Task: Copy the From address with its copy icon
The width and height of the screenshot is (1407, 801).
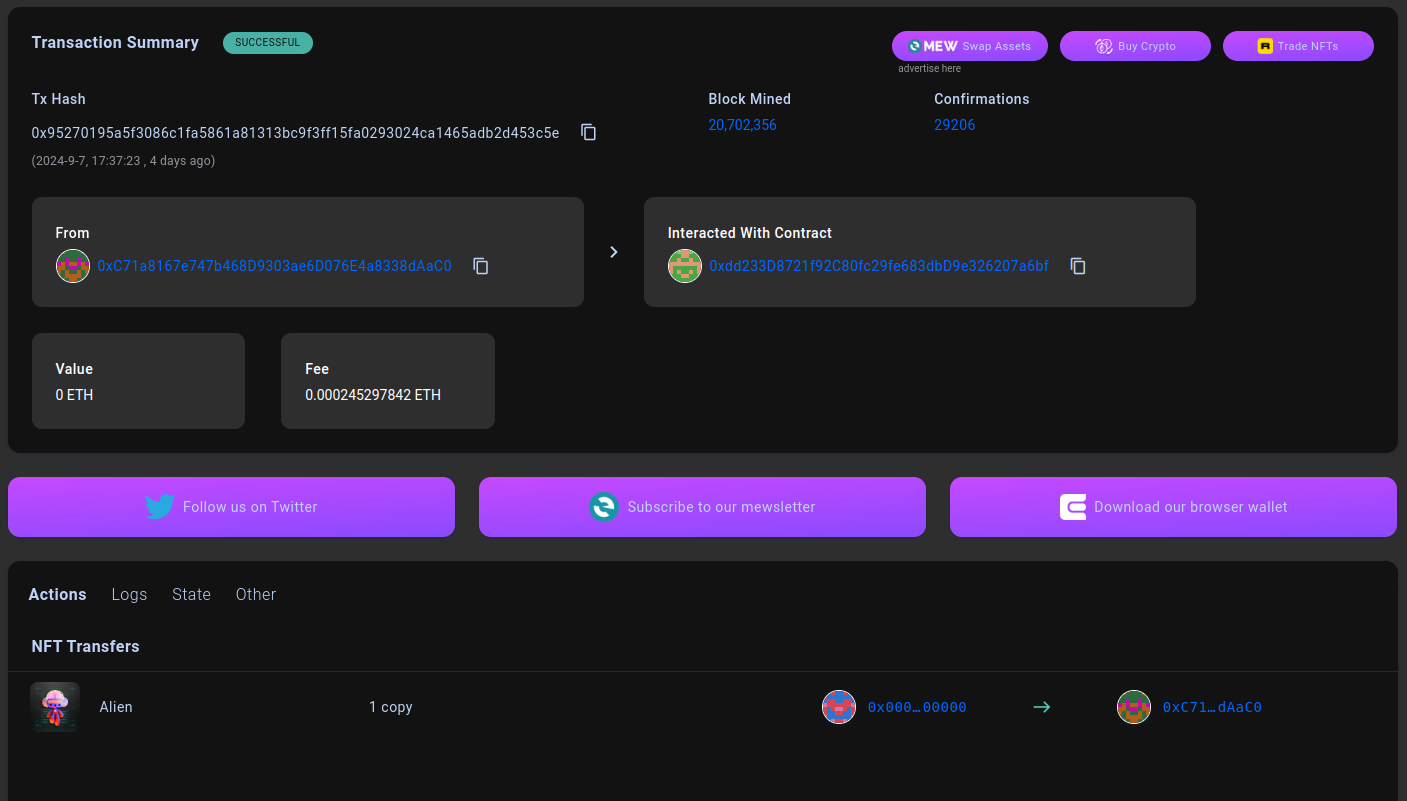Action: coord(480,266)
